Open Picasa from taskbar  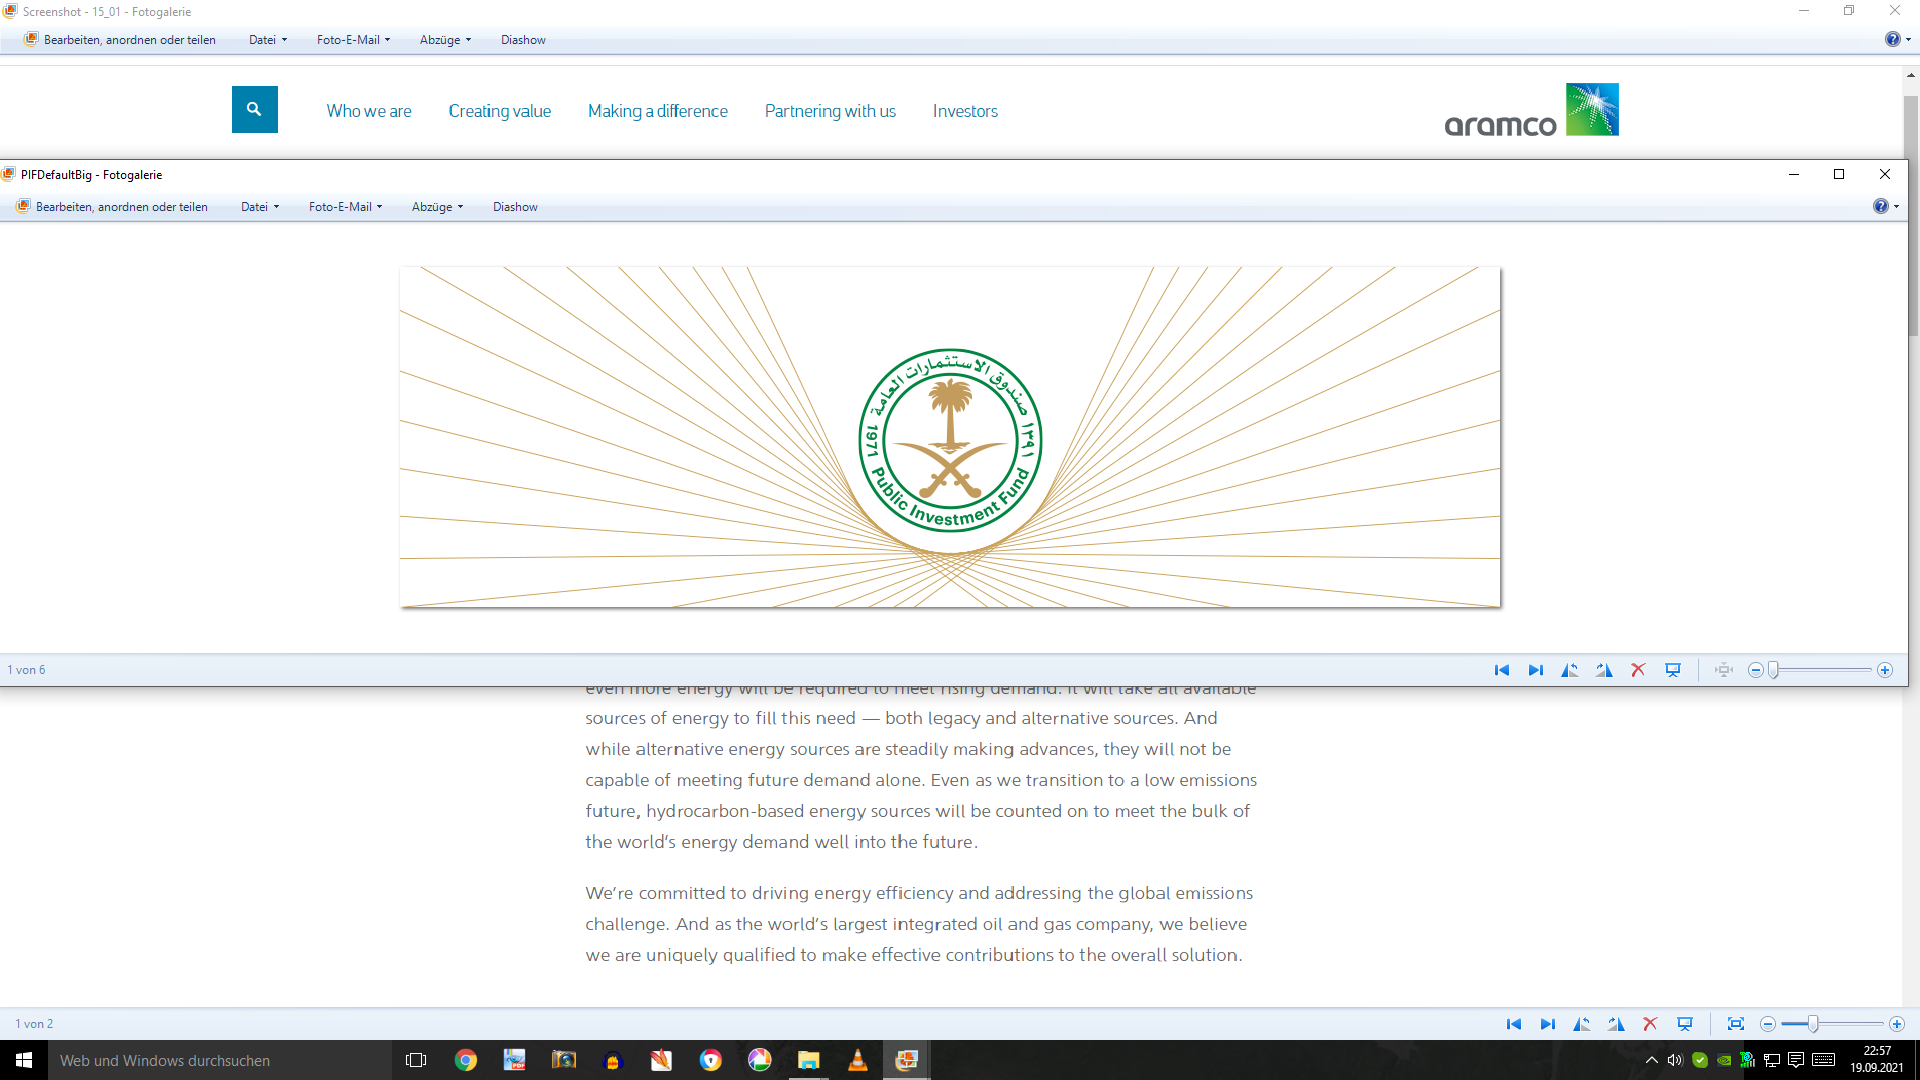760,1060
